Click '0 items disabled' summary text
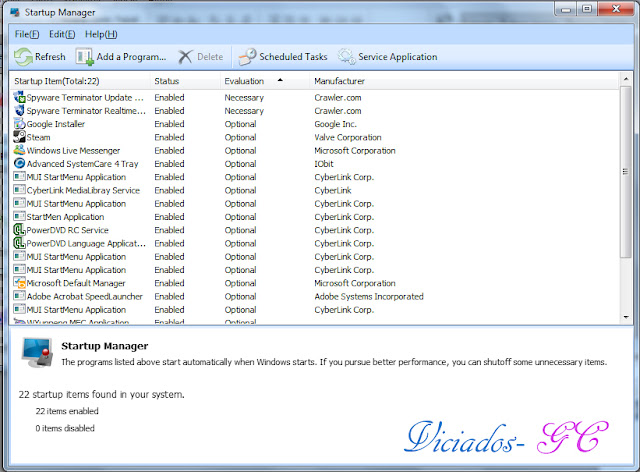Screen dimensions: 640x472 (65, 428)
